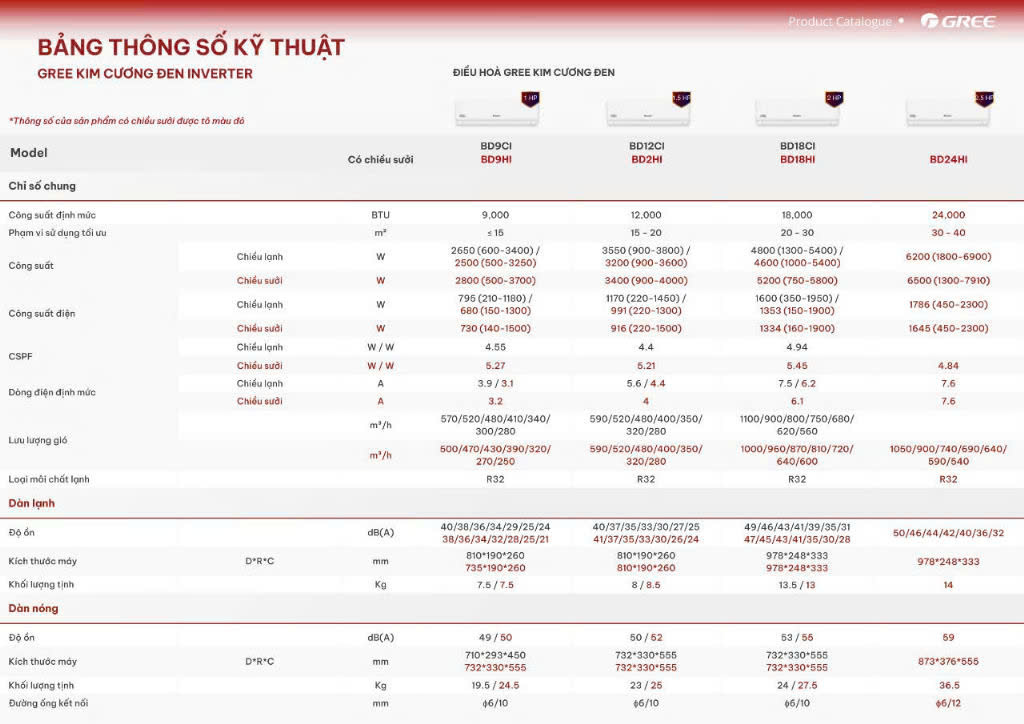Click outdoor noise value '49 / 50'
The image size is (1024, 724).
[x=495, y=637]
